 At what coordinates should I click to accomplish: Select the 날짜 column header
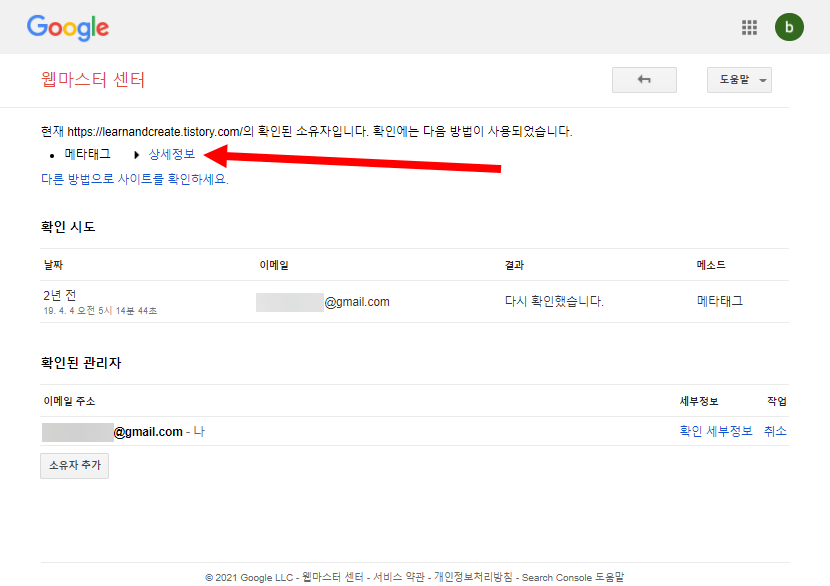(53, 265)
